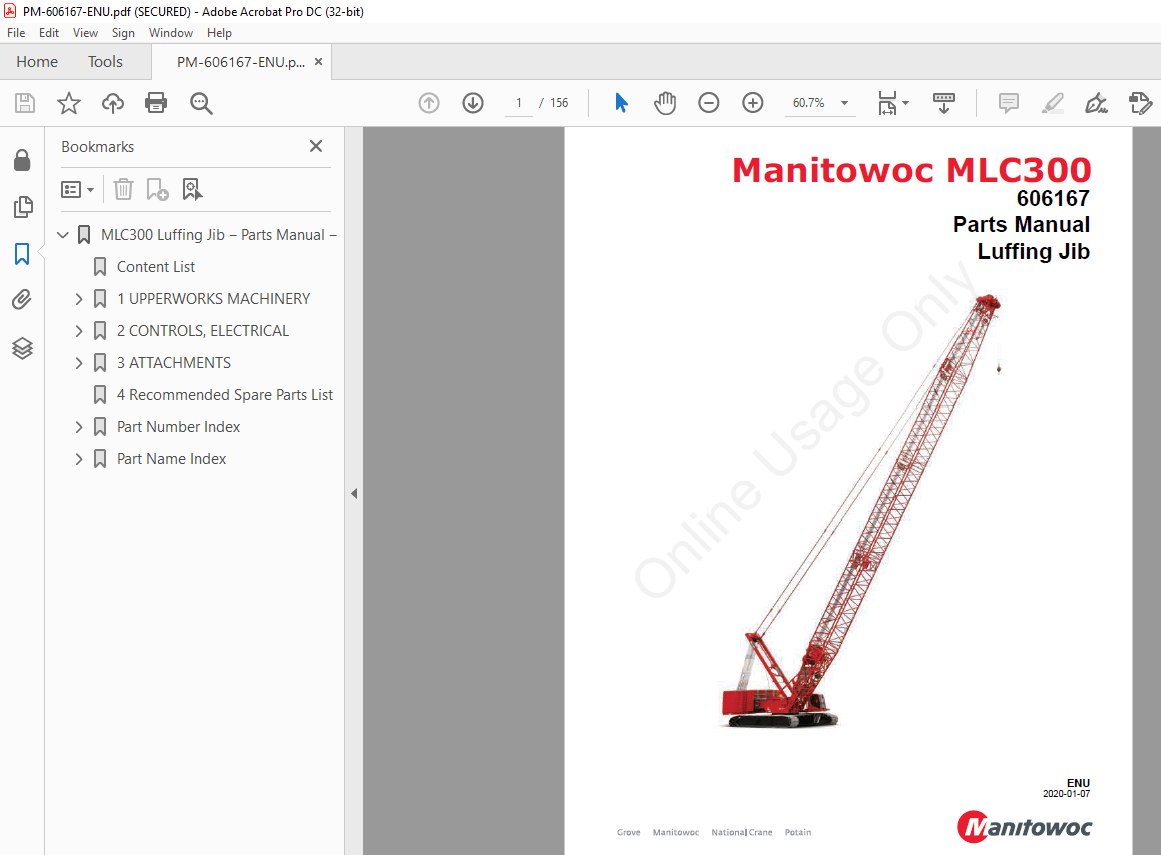Select 3 ATTACHMENTS bookmark text

174,363
